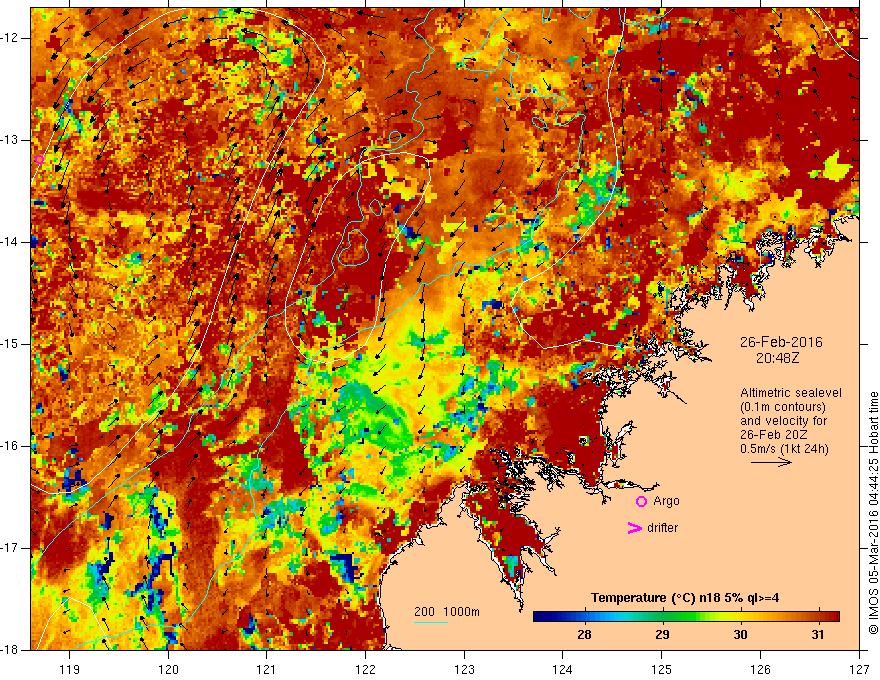Image resolution: width=880 pixels, height=680 pixels.
Task: Click the '20:48Z' time text
Action: 777,358
